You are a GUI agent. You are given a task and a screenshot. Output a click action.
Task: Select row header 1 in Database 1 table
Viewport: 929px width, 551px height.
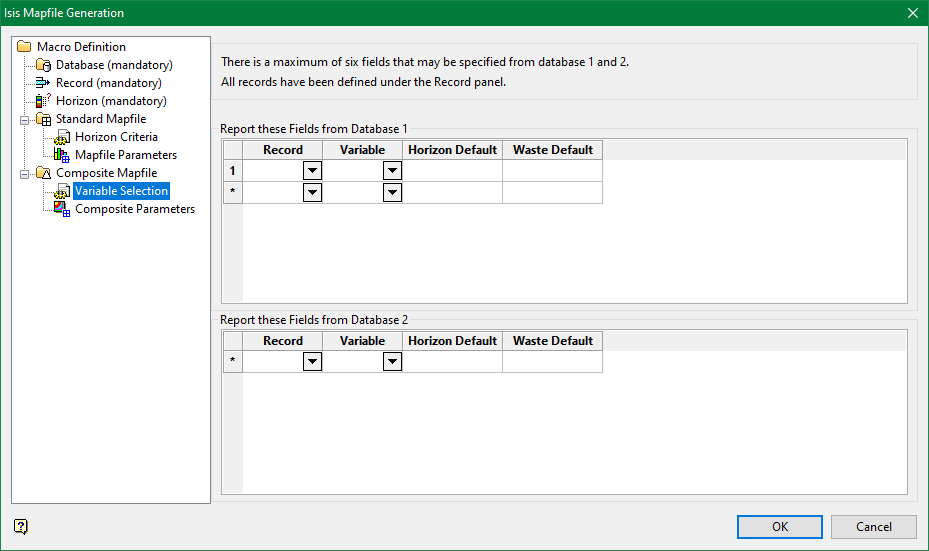point(233,171)
